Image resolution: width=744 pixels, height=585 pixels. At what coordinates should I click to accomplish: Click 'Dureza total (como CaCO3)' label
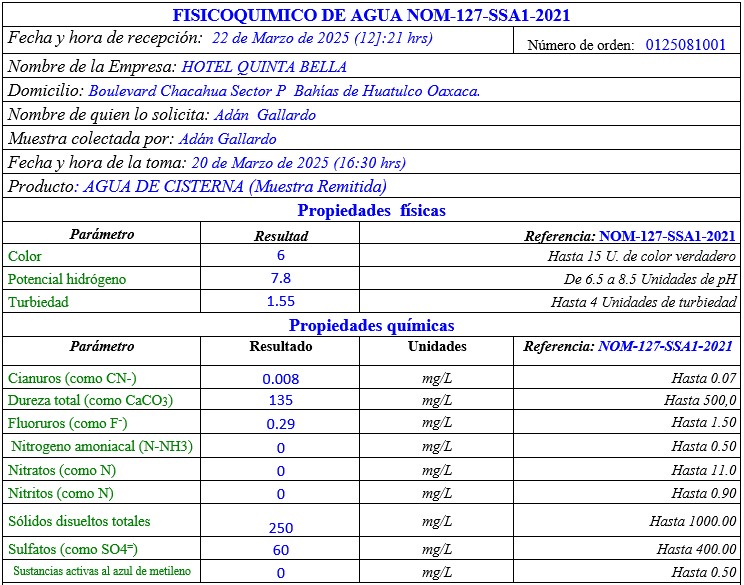90,400
